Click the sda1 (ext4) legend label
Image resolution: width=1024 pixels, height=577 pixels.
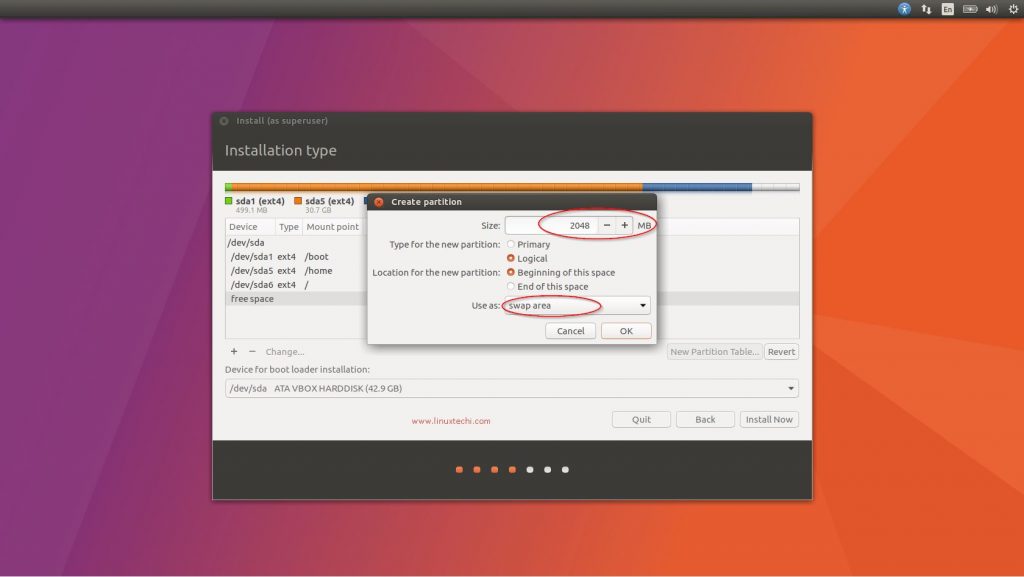coord(260,201)
